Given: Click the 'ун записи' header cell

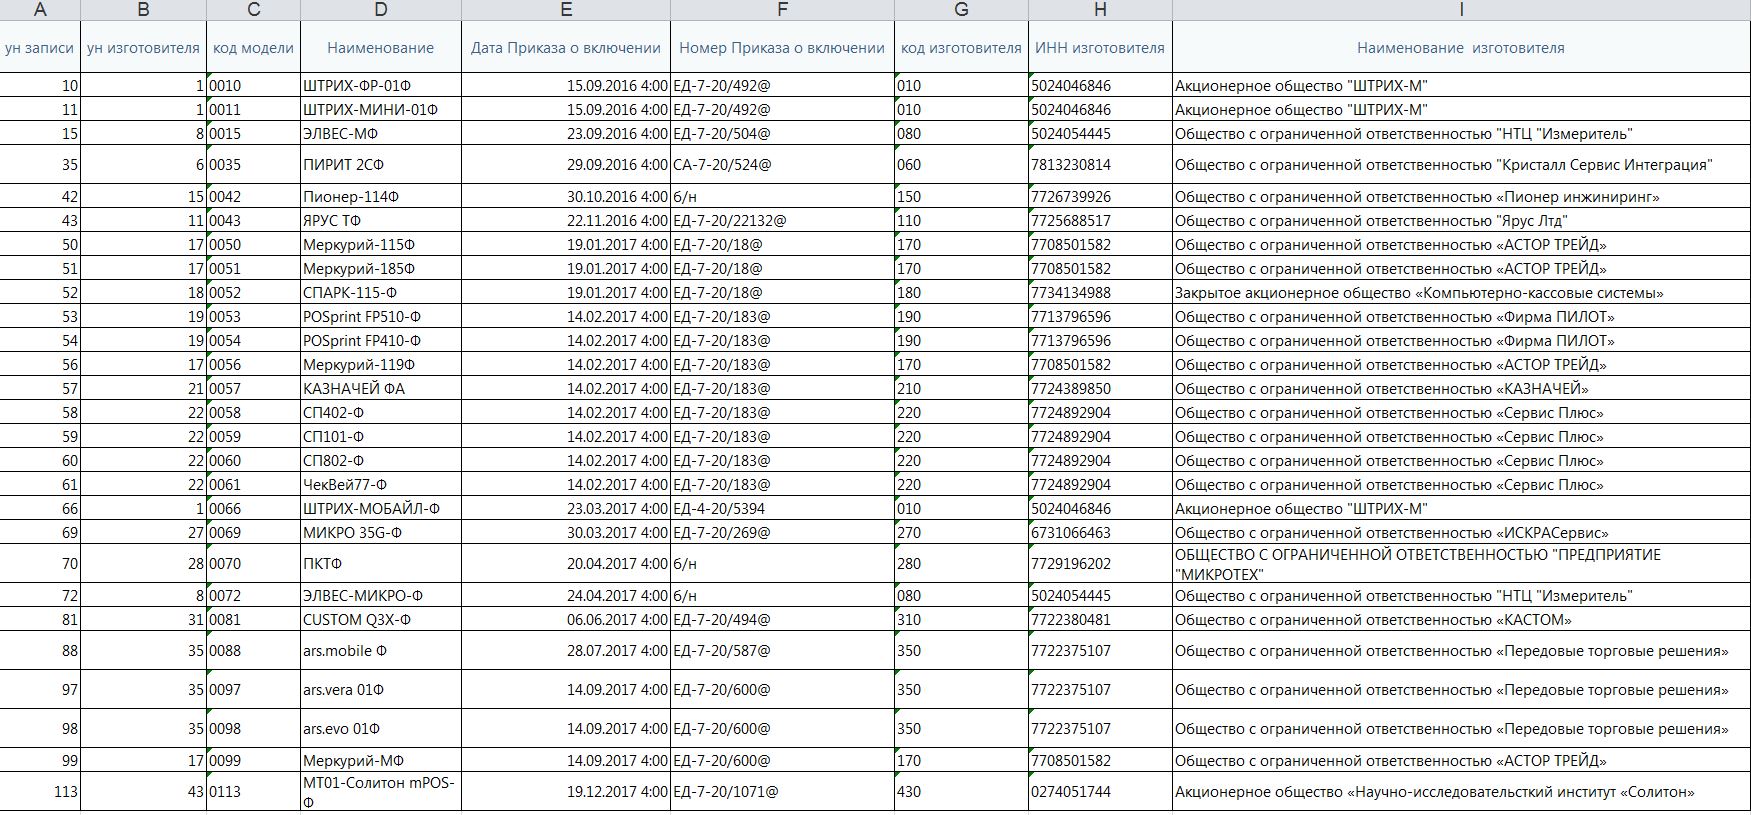Looking at the screenshot, I should pyautogui.click(x=40, y=47).
